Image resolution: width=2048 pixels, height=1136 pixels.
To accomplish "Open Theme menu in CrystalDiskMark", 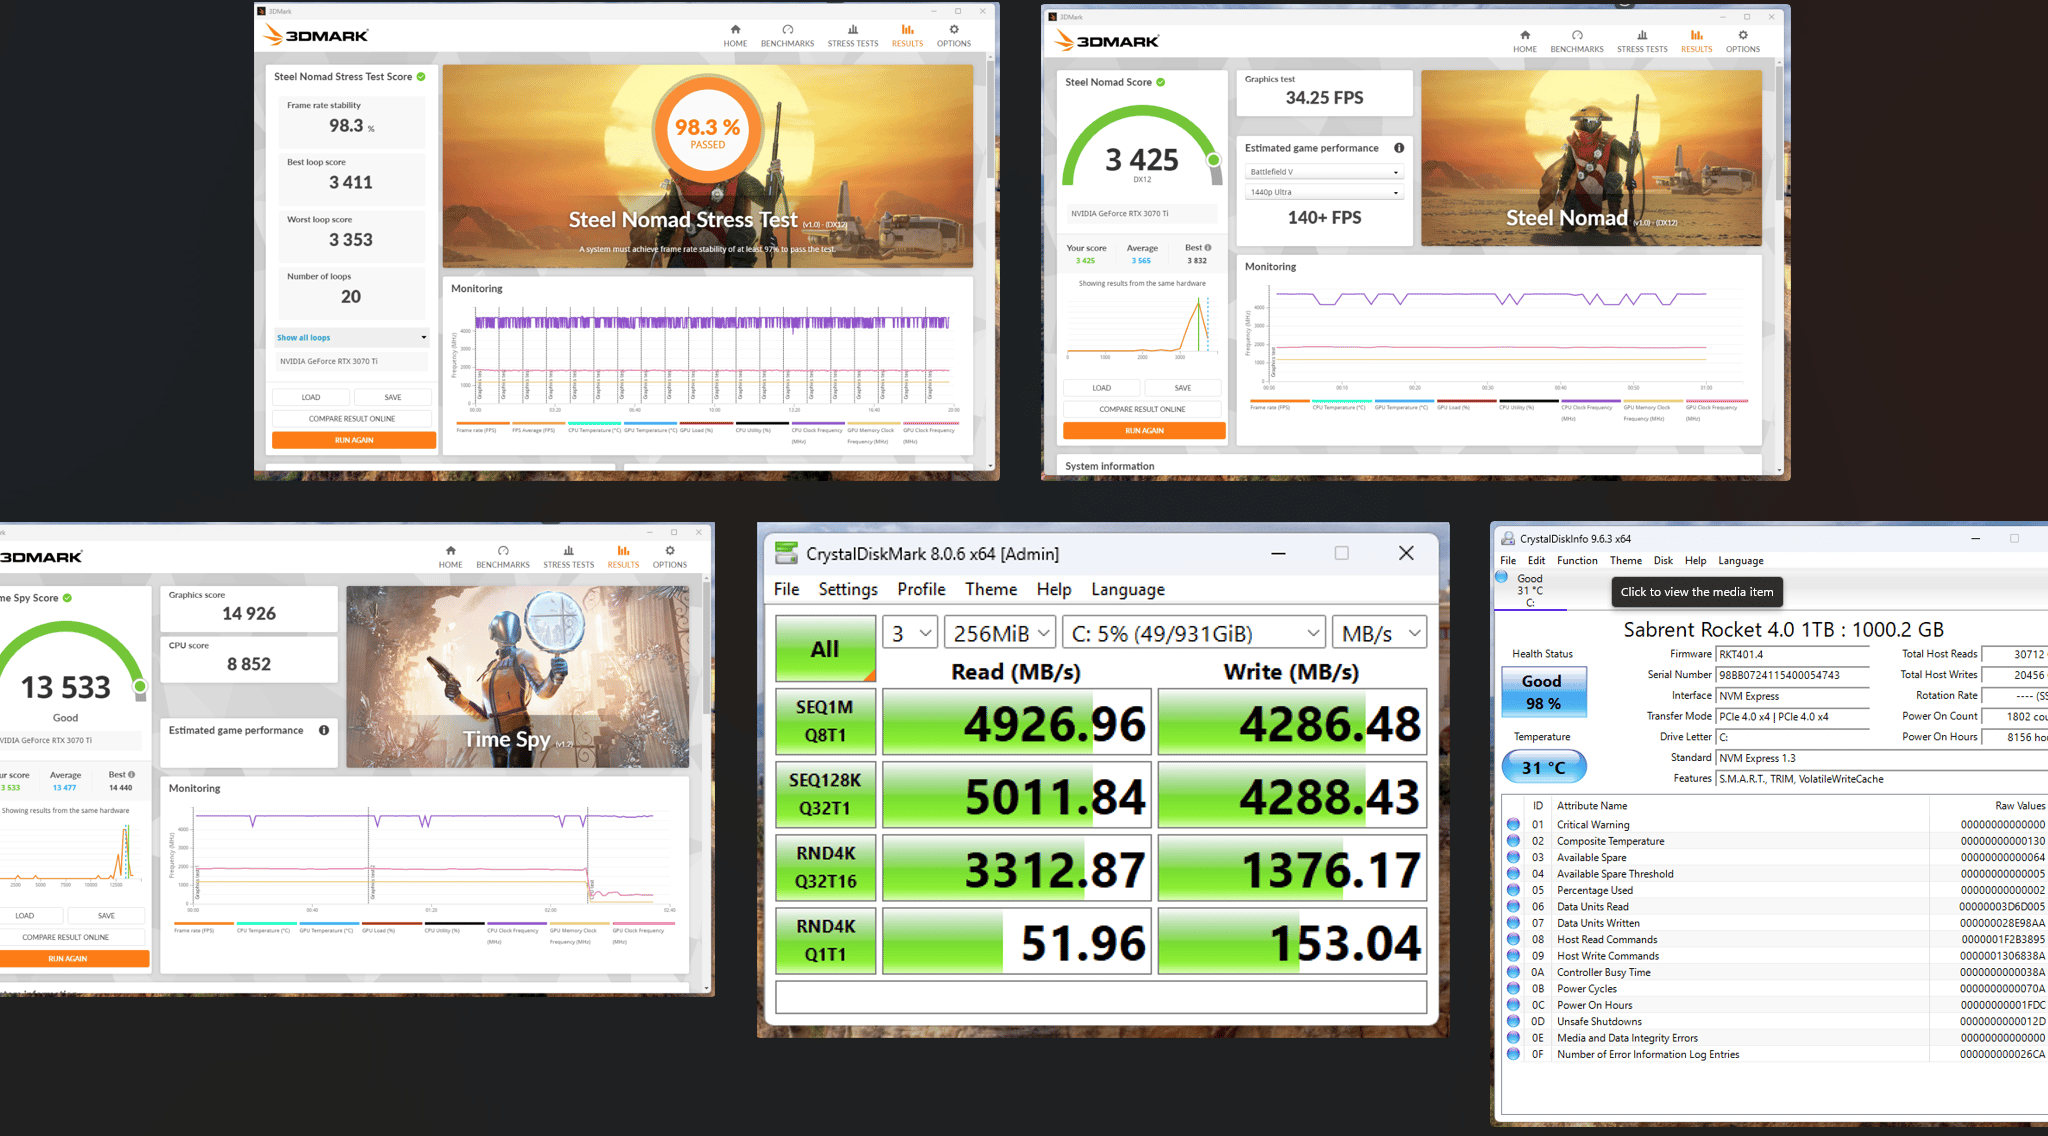I will [x=991, y=589].
